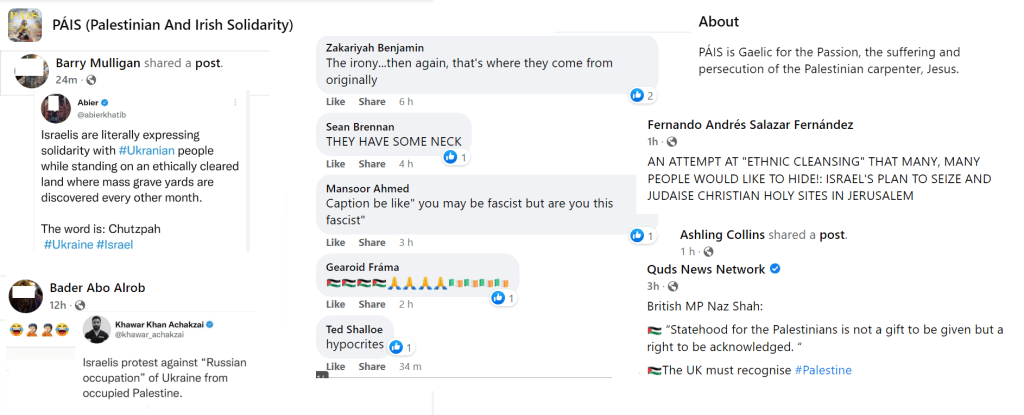The height and width of the screenshot is (415, 1024).
Task: Open the post shared by Ashling Collins
Action: 834,235
